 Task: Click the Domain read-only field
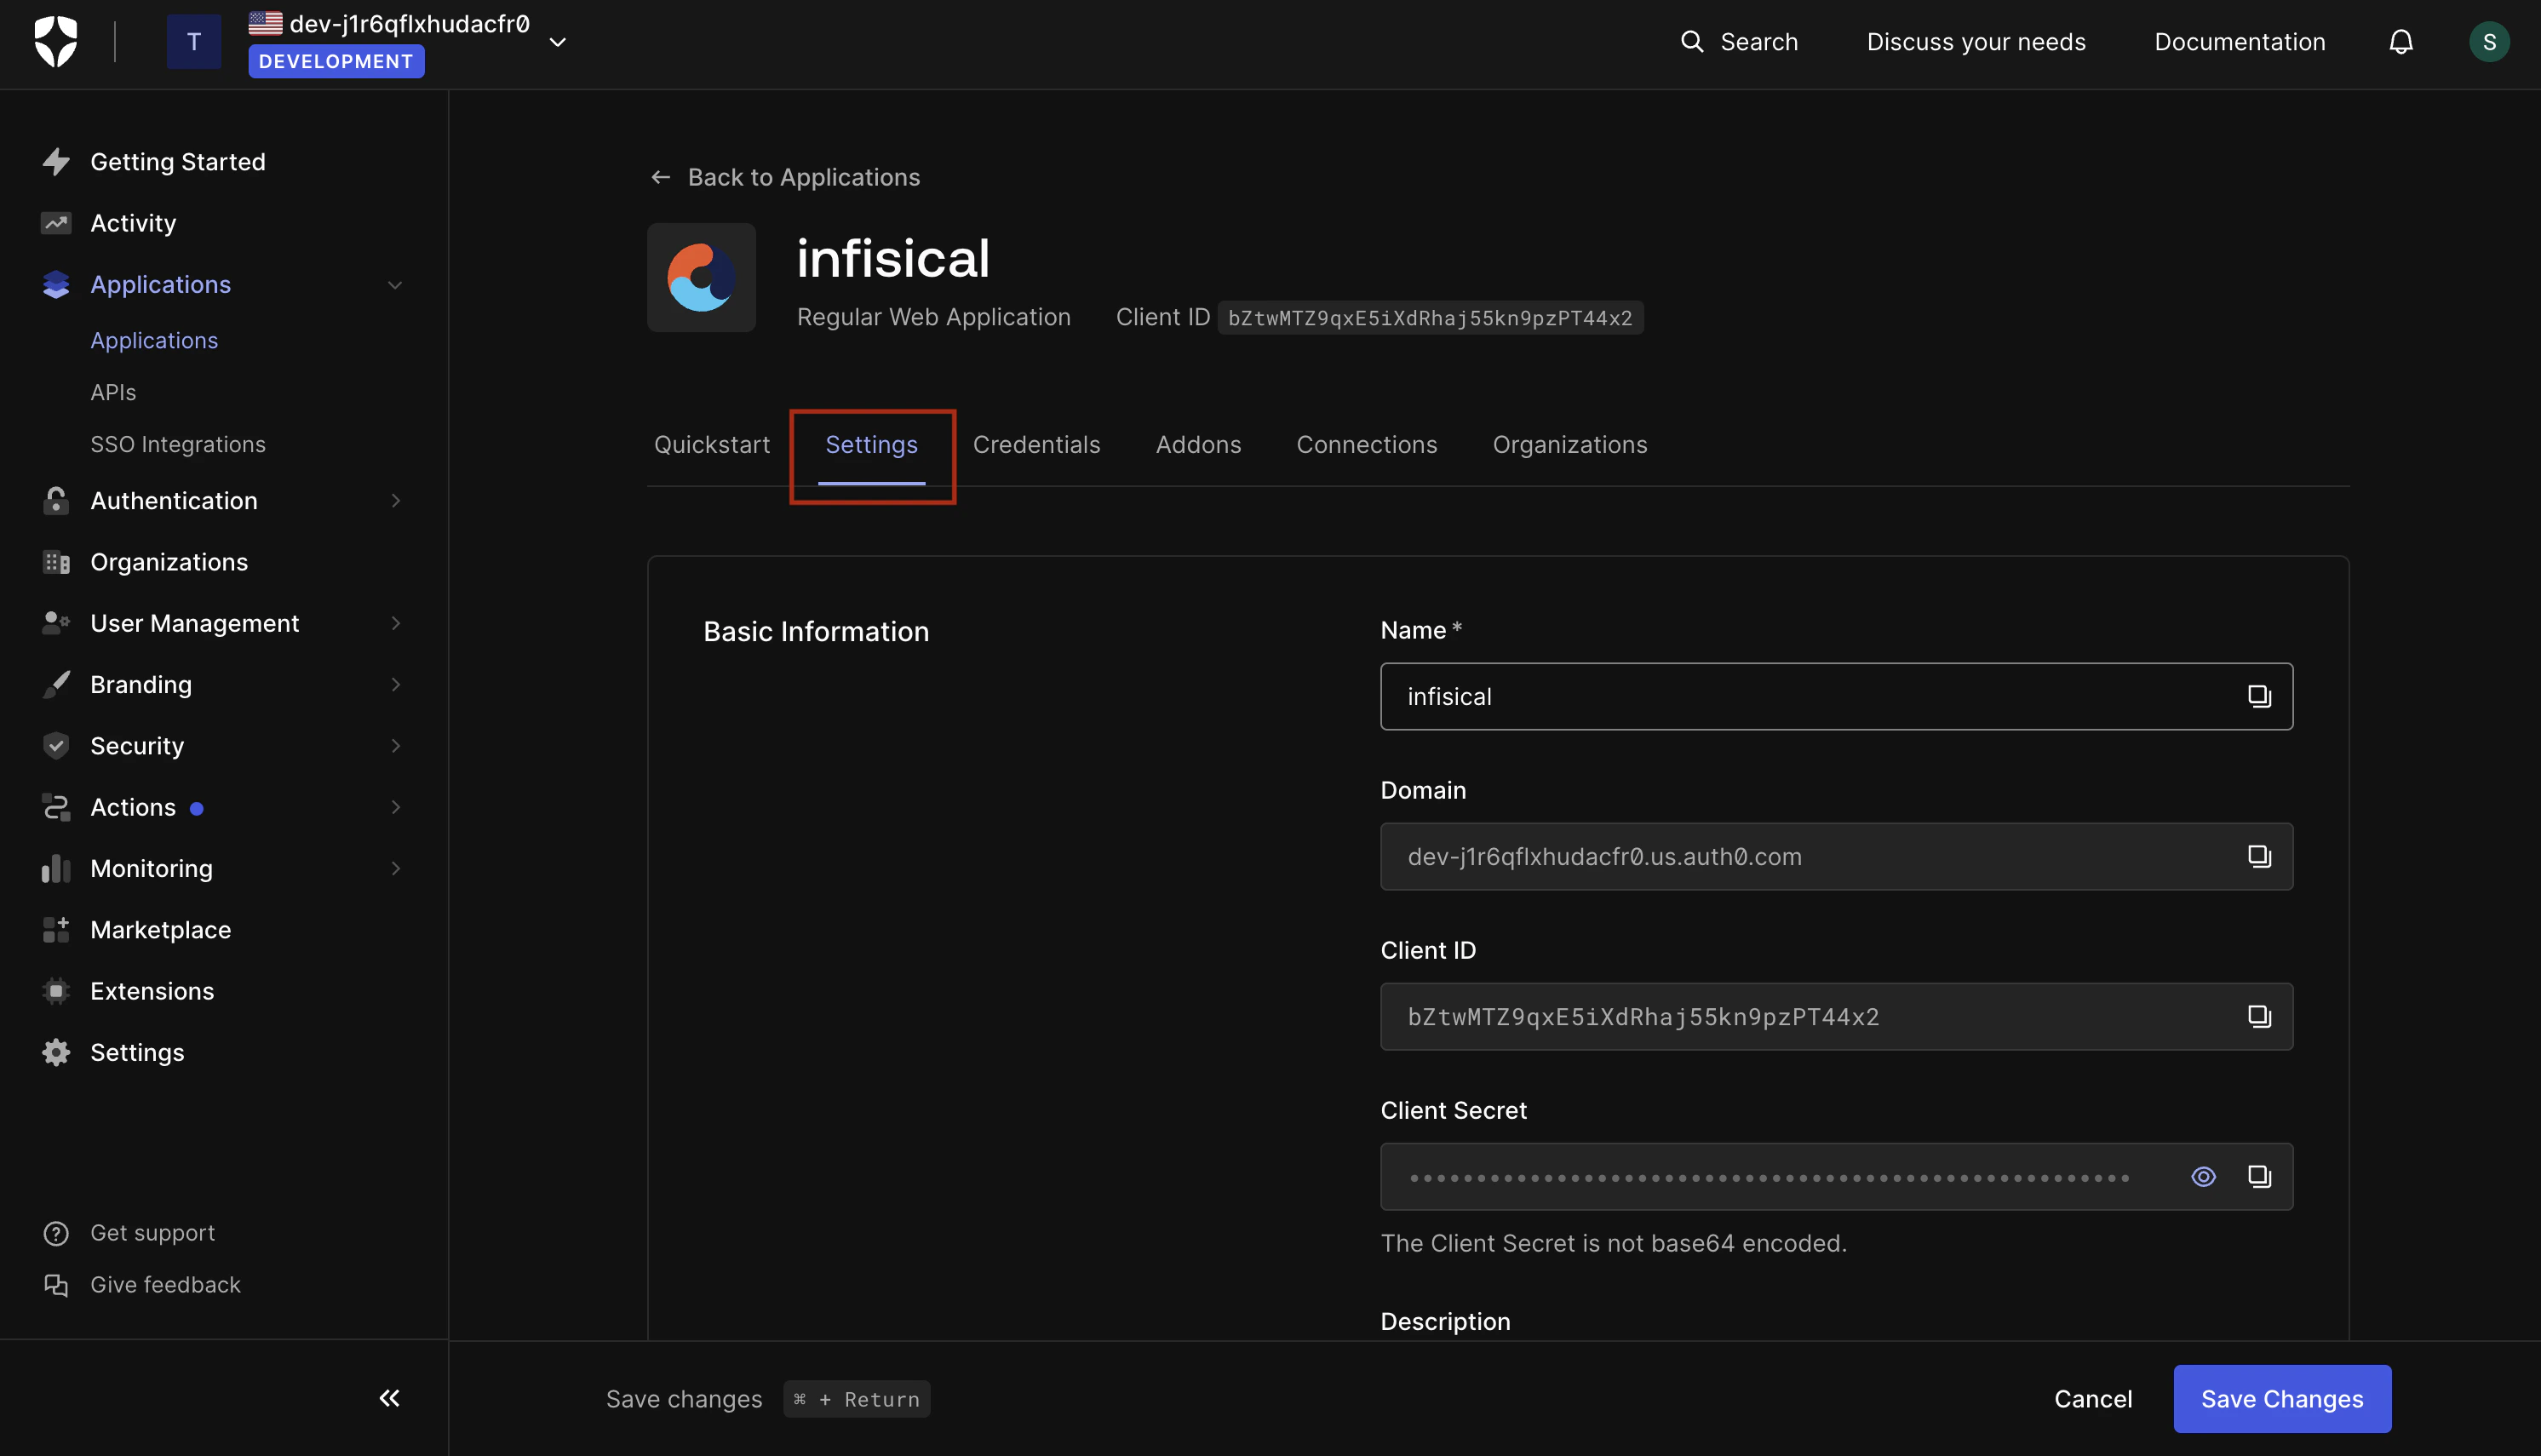point(1836,856)
